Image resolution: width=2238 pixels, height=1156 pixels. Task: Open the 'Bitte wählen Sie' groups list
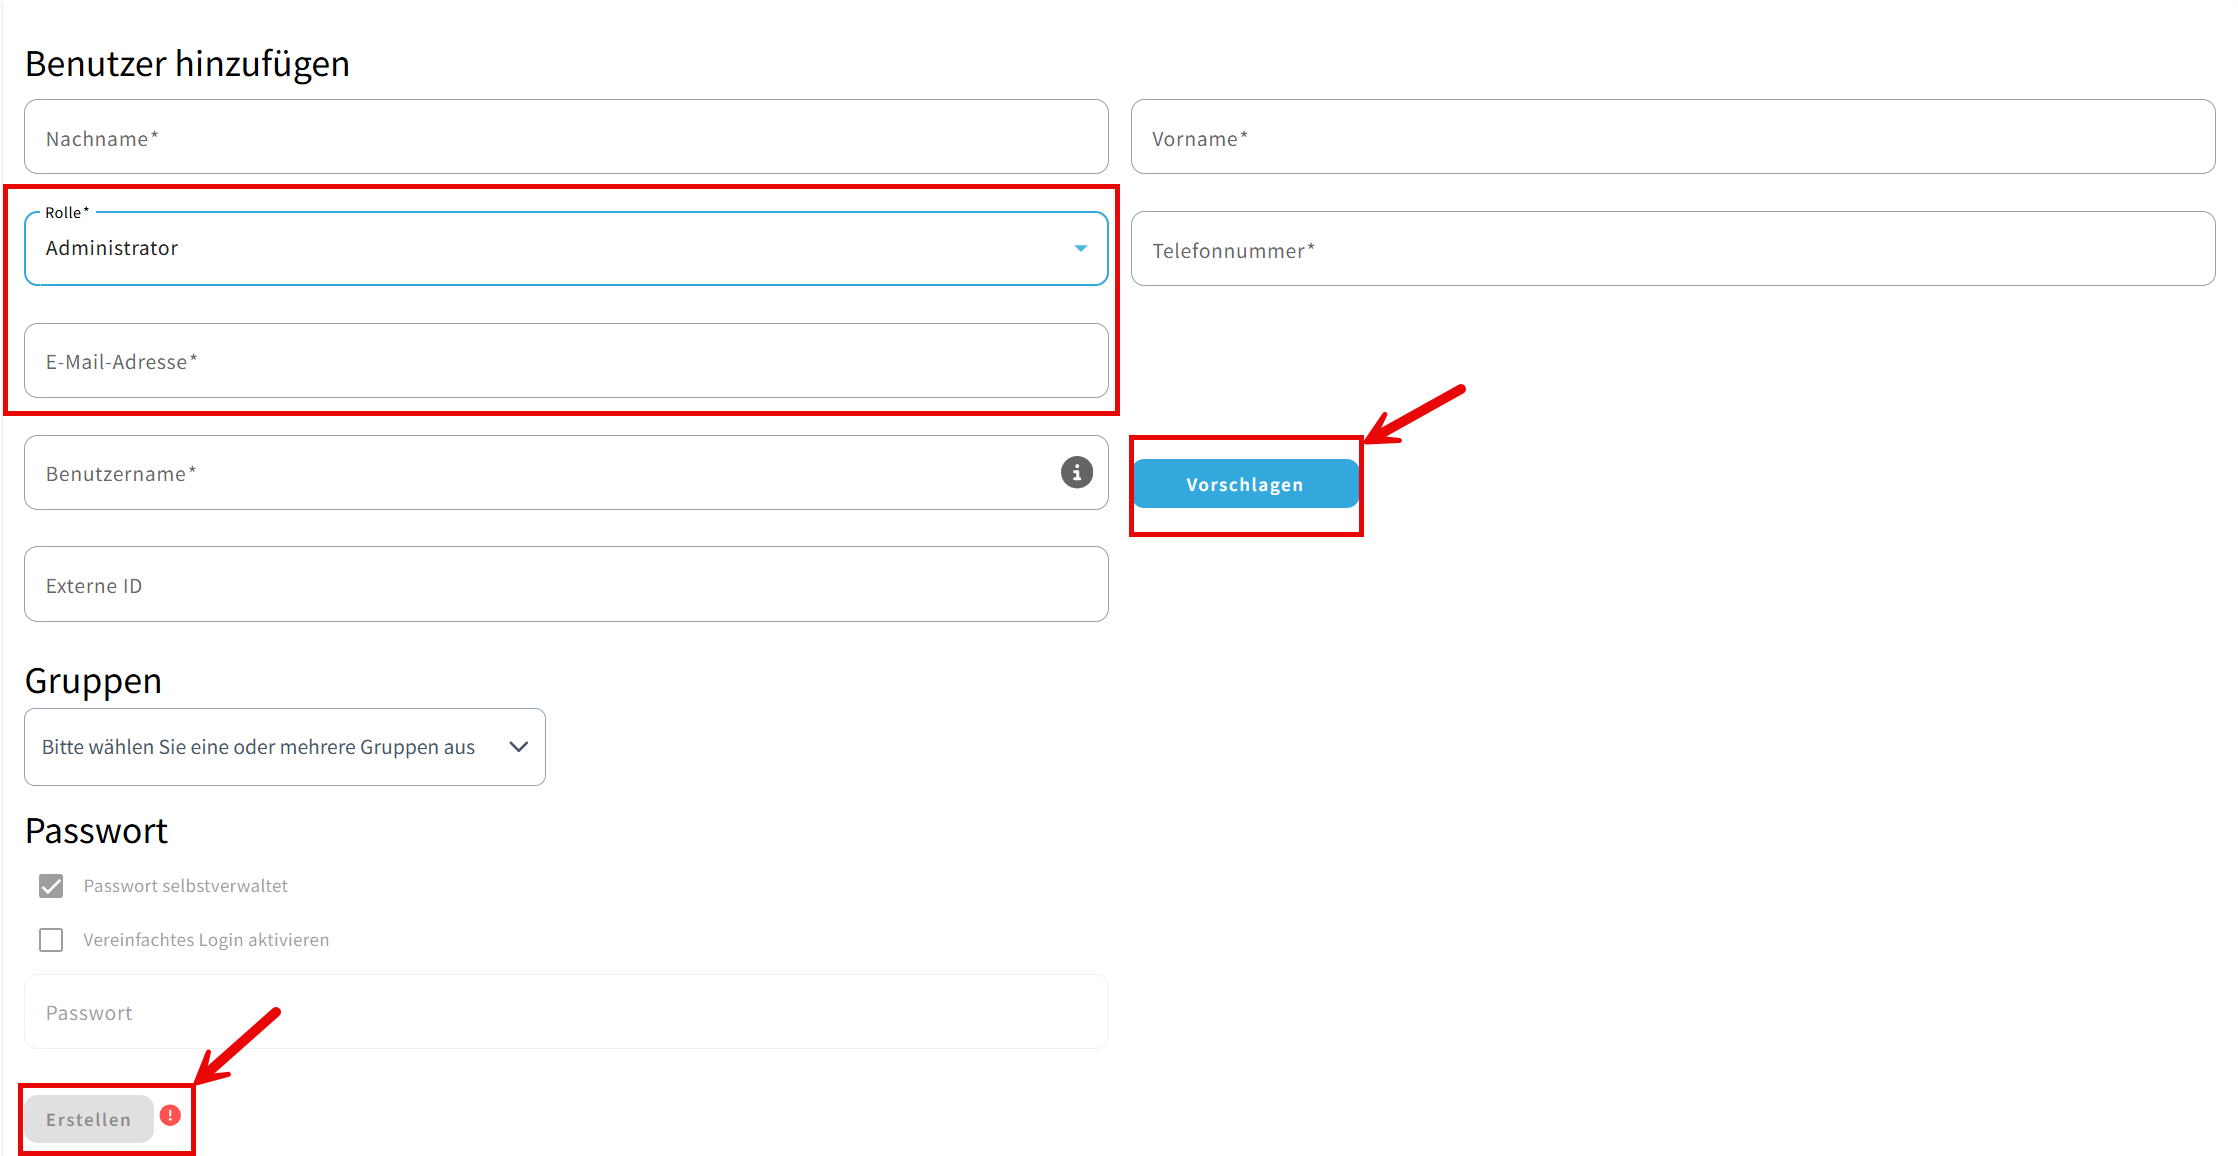[x=258, y=747]
